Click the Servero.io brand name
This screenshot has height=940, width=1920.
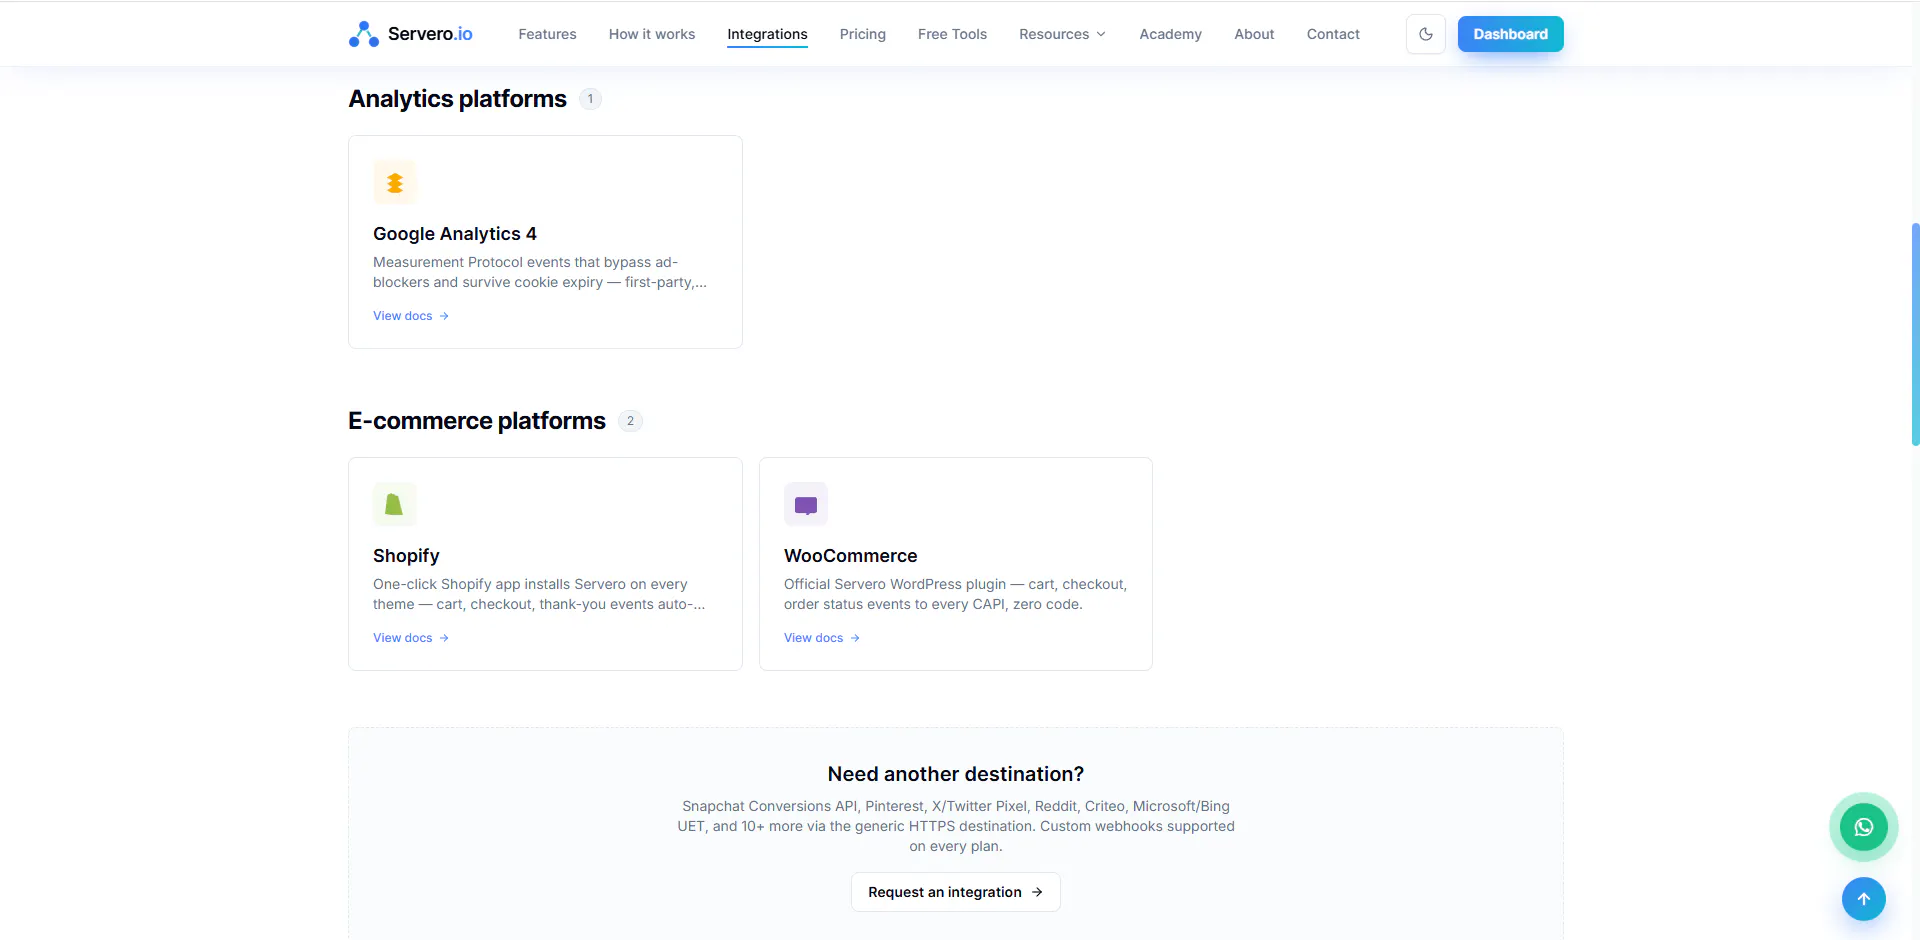(x=430, y=34)
